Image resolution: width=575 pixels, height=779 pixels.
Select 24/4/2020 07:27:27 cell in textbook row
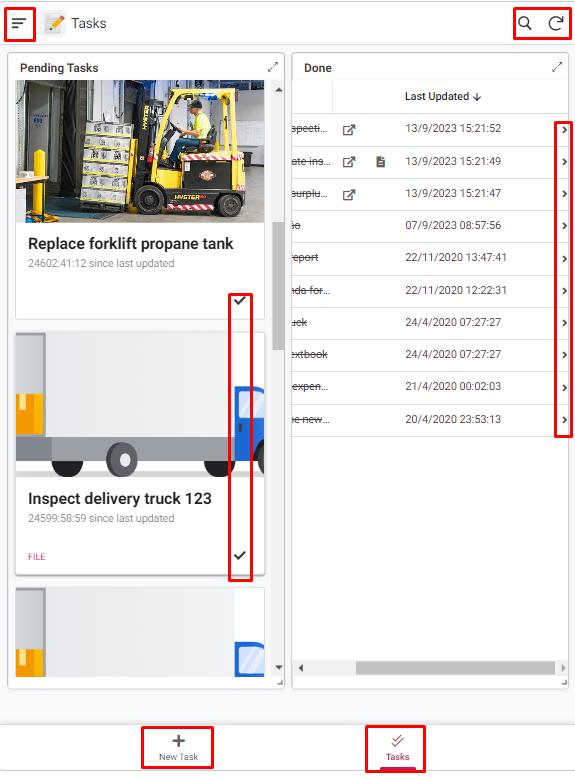(453, 354)
